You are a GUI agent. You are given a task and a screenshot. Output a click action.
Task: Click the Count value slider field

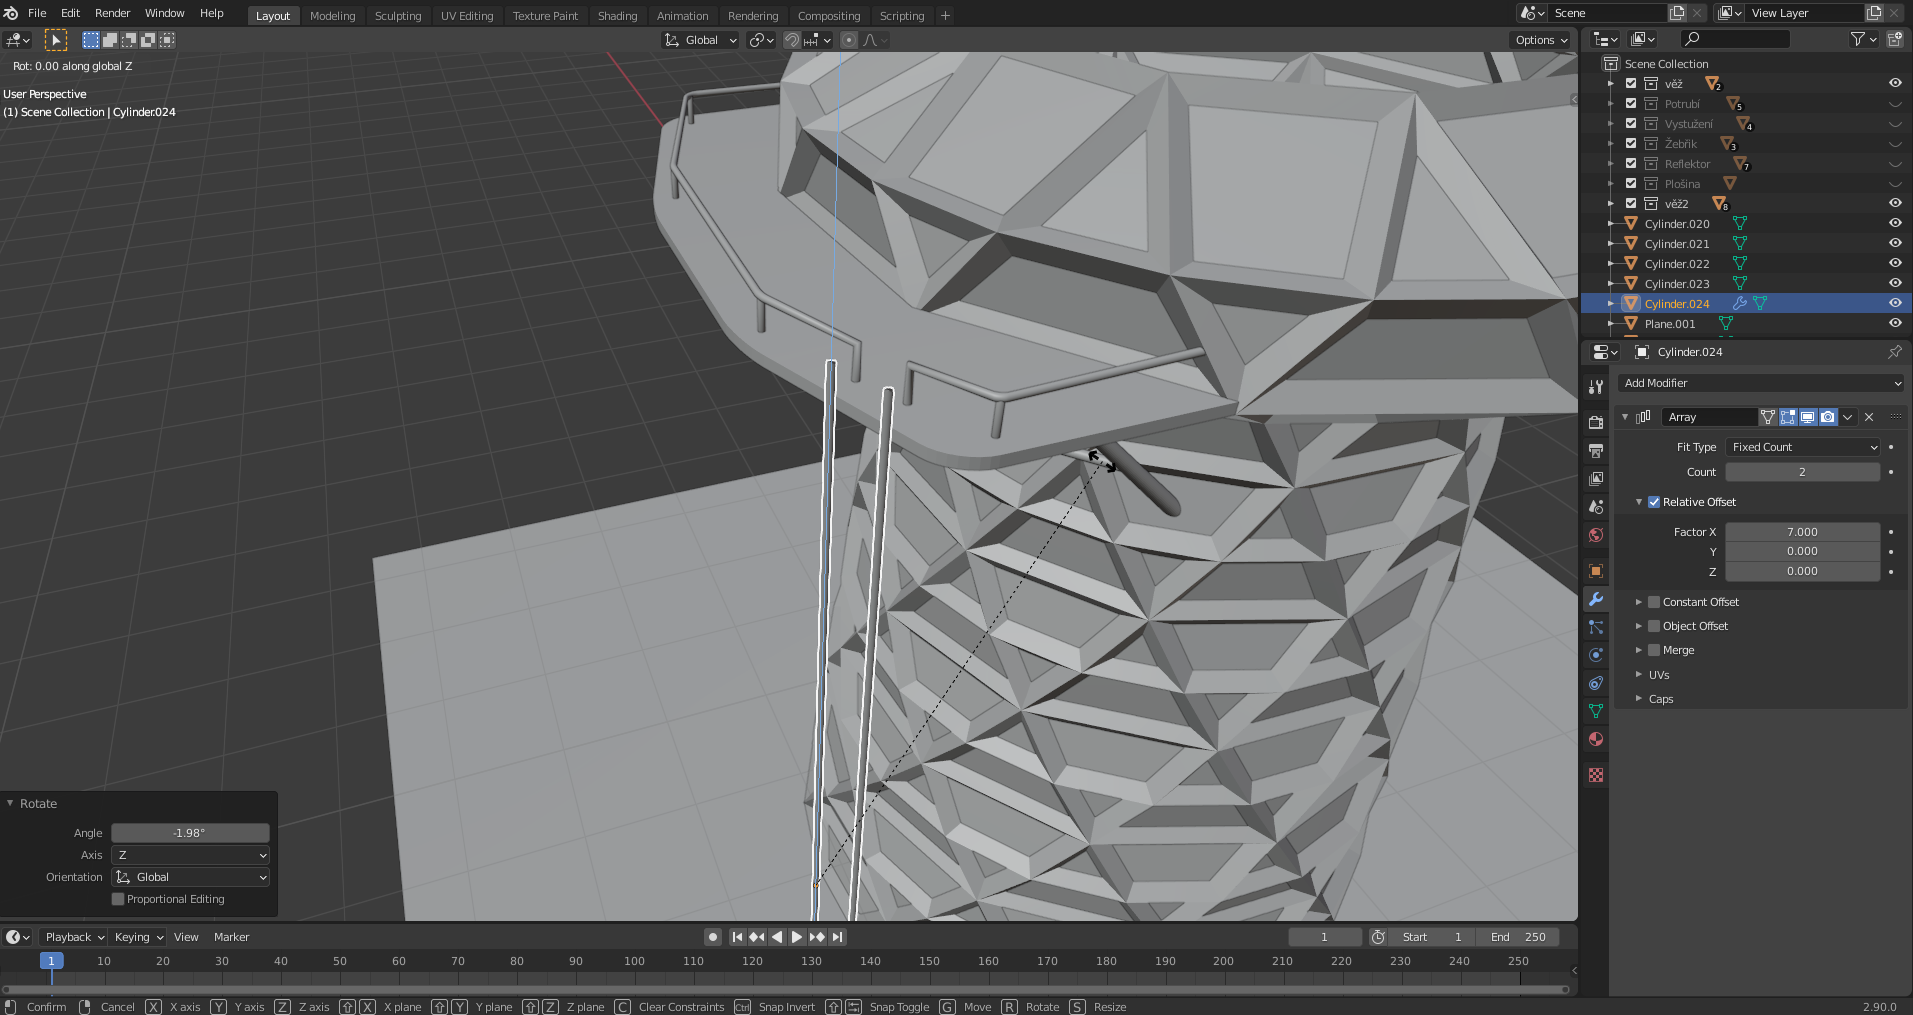[1802, 472]
